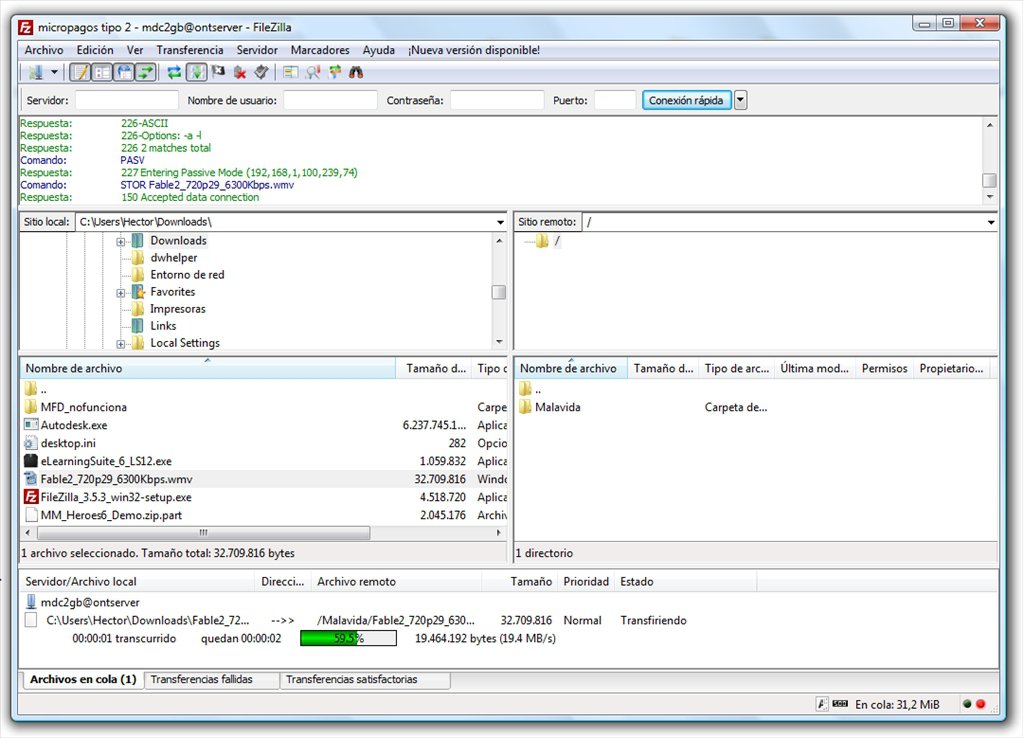The image size is (1023, 738).
Task: Cancel the current operation
Action: click(x=219, y=72)
